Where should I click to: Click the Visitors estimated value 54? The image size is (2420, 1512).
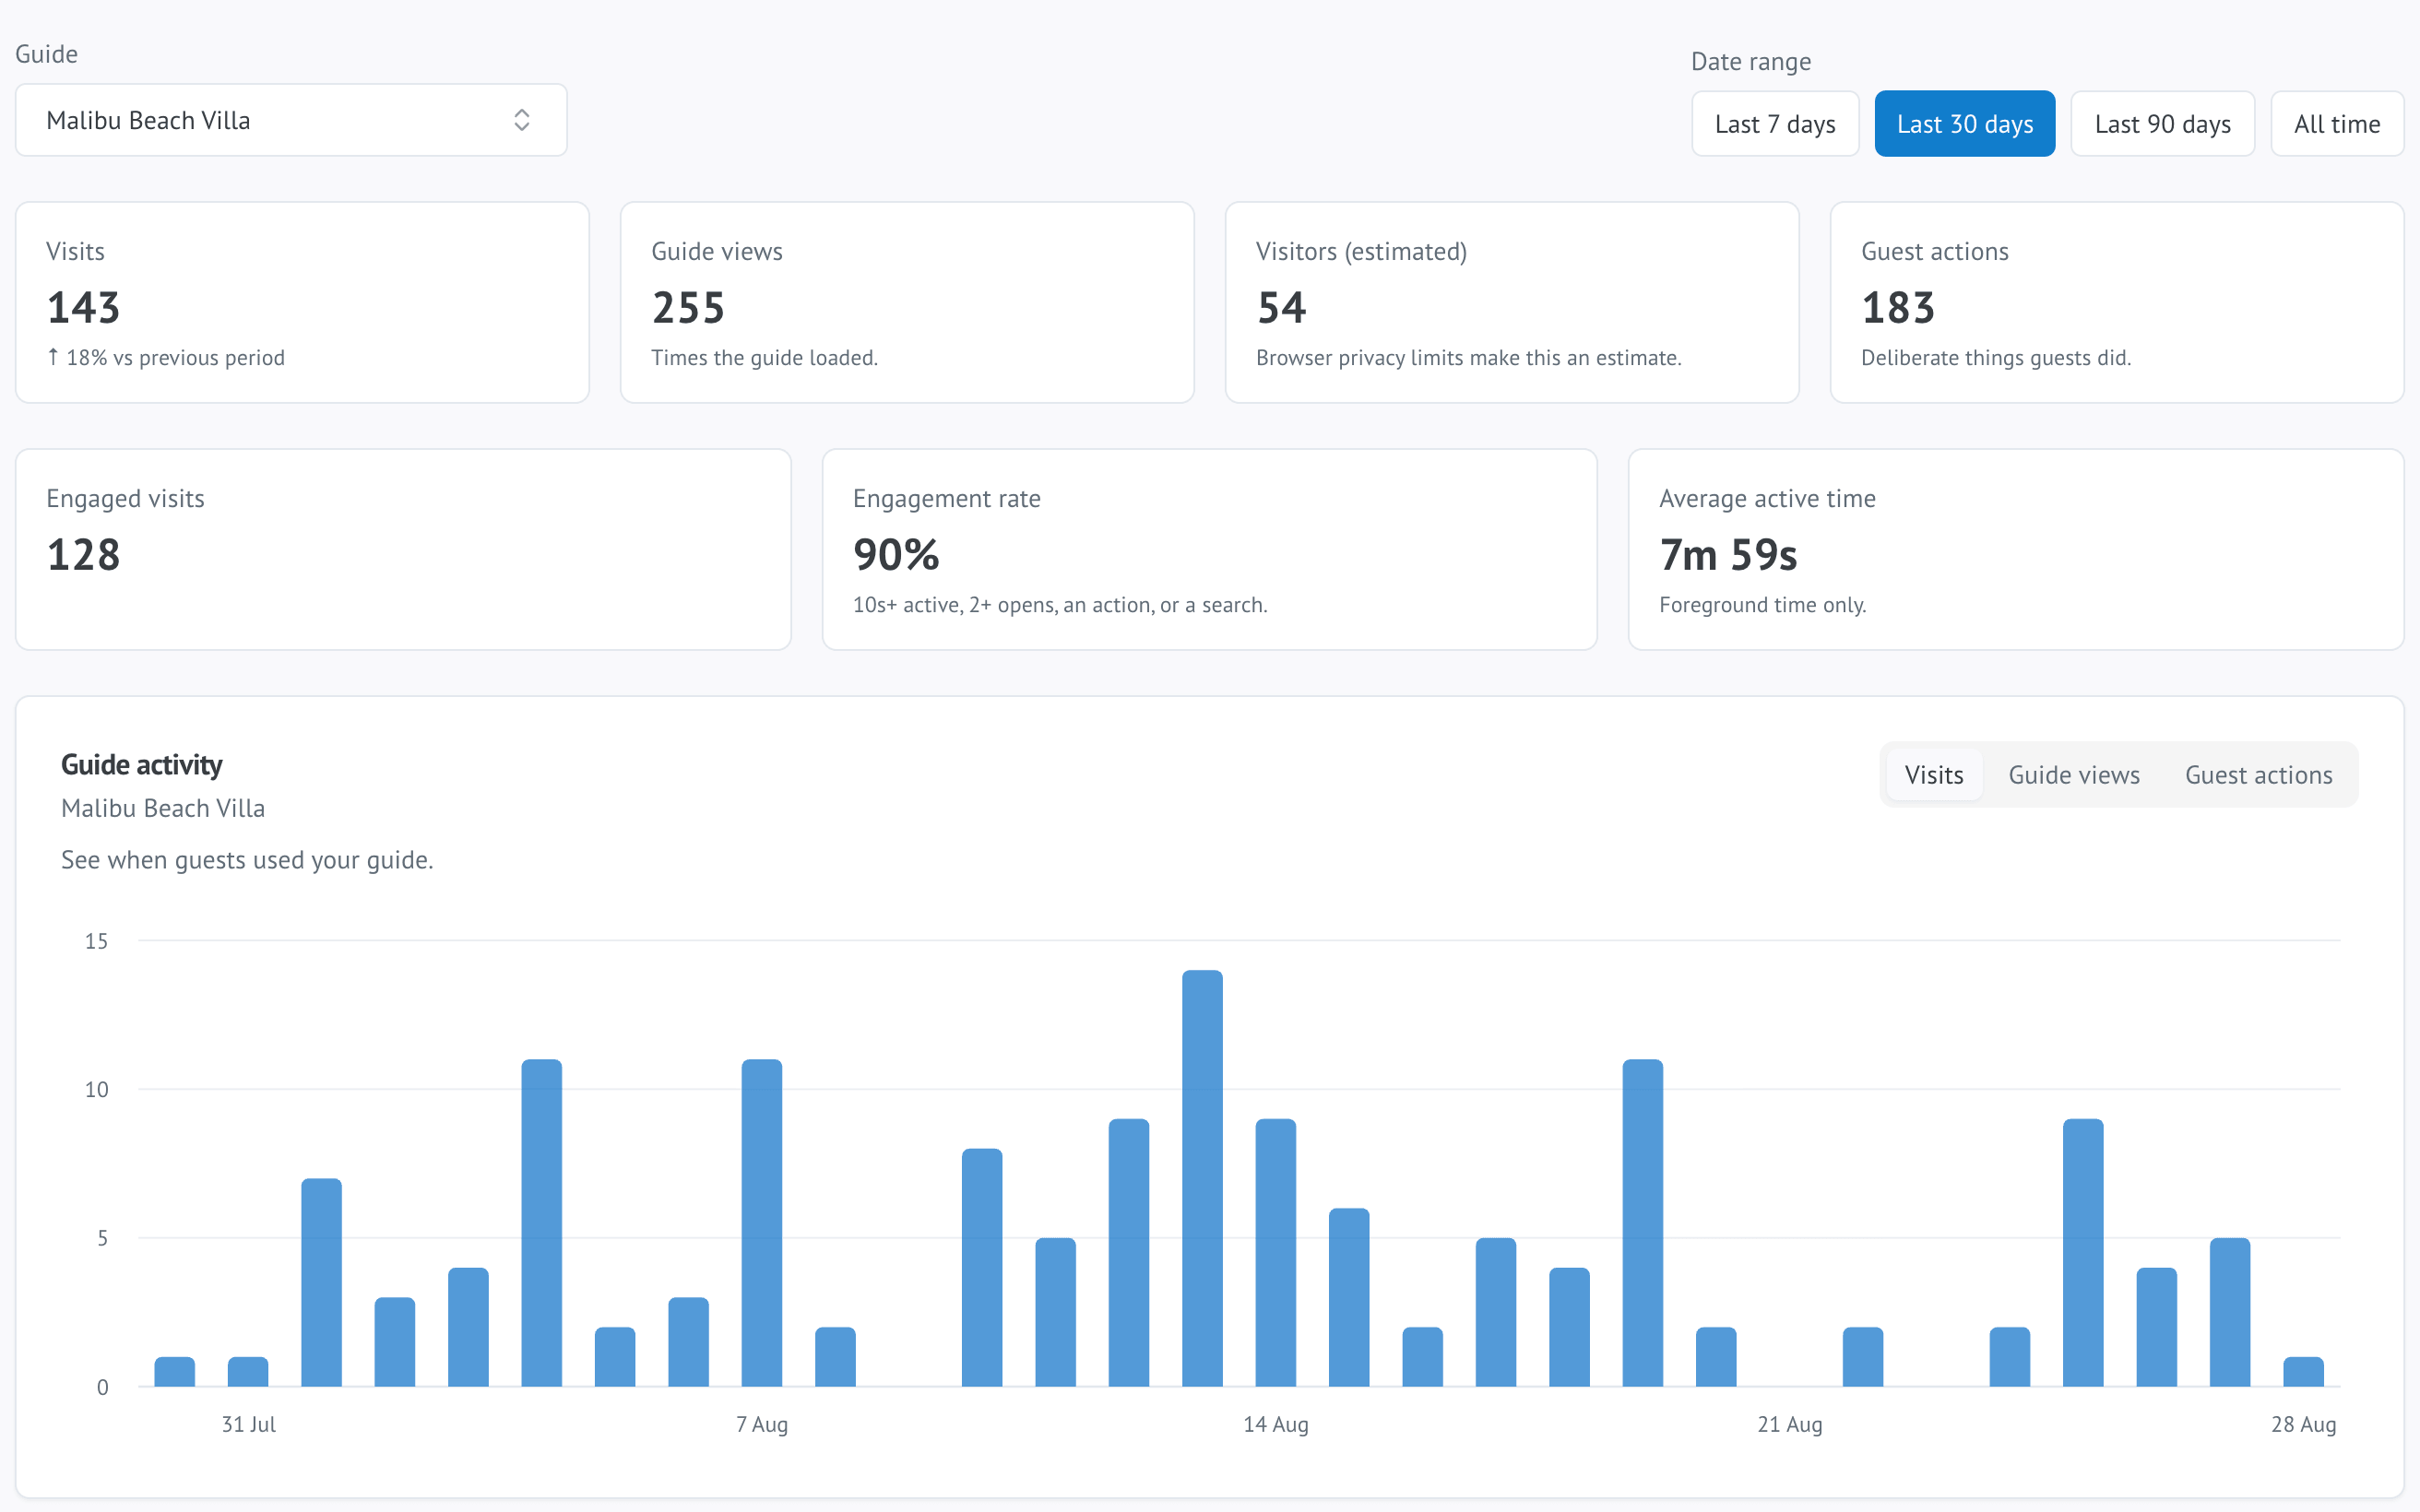(x=1281, y=307)
